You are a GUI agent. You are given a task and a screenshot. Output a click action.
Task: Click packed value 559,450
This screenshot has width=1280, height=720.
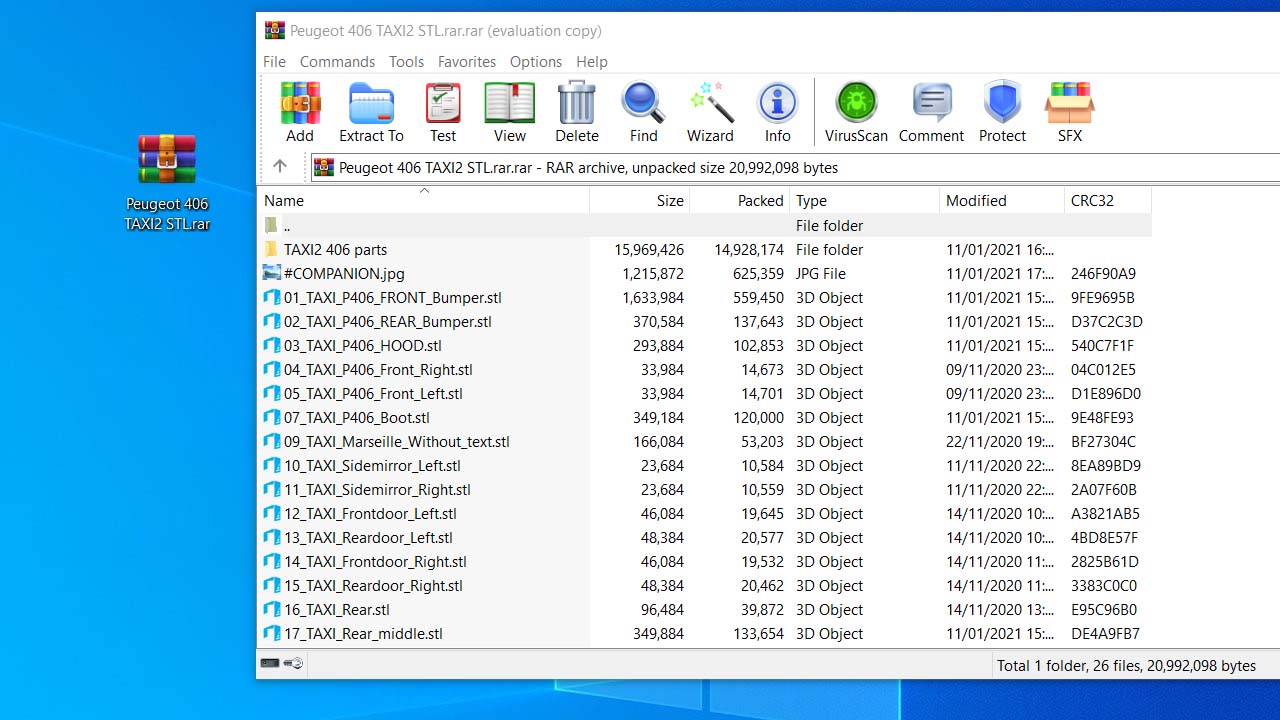click(757, 297)
